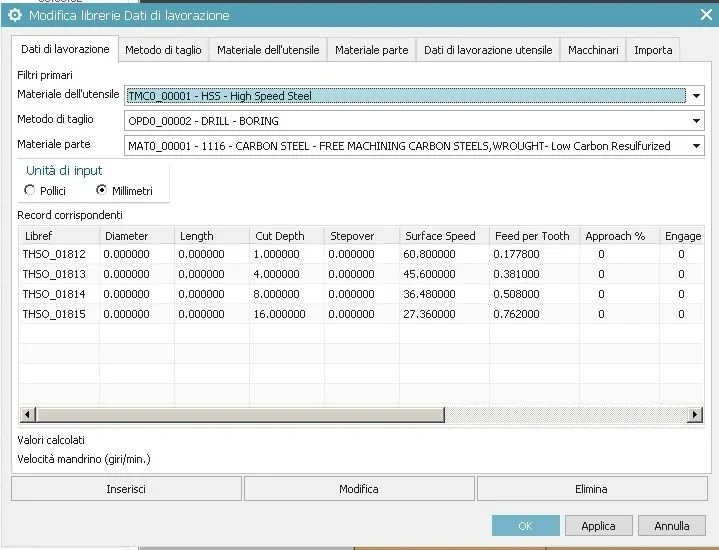
Task: Cancel with the Annulla button
Action: 672,526
